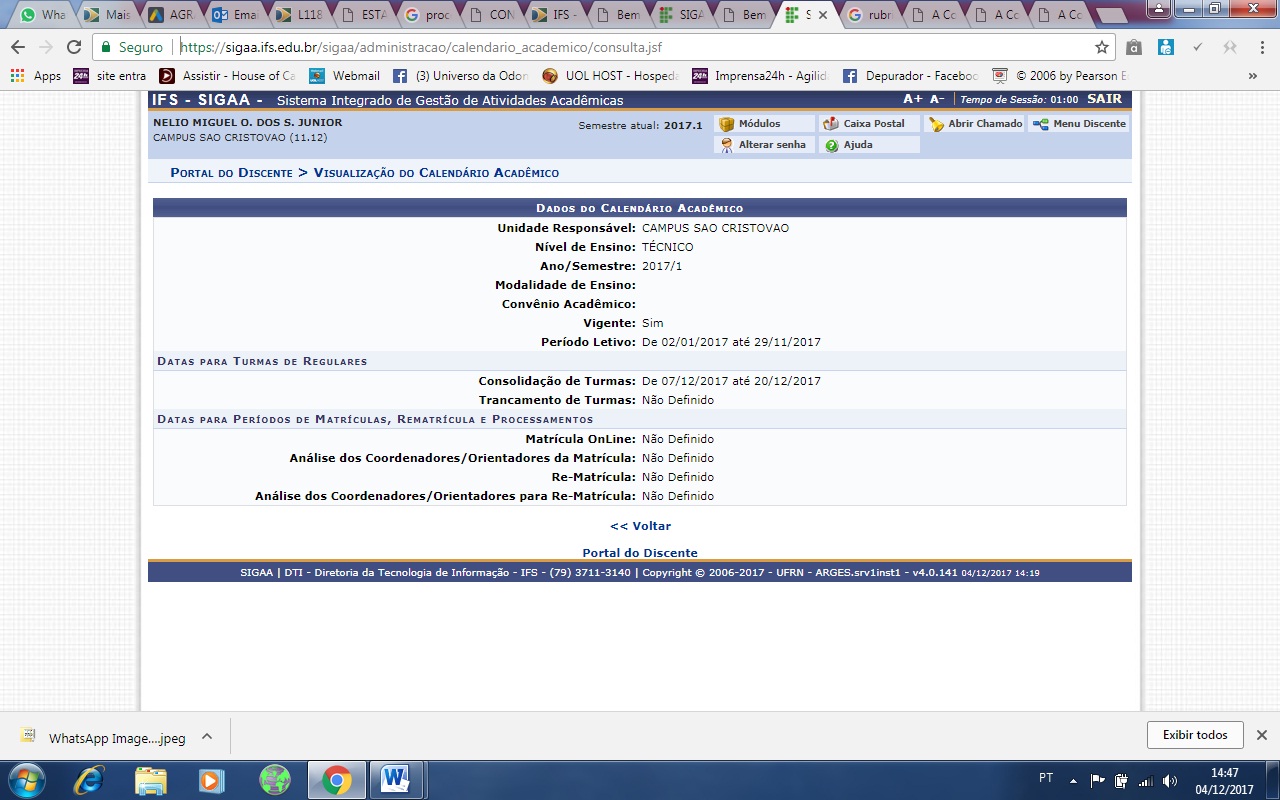Open the Ajuda help icon
The image size is (1280, 800).
point(832,145)
